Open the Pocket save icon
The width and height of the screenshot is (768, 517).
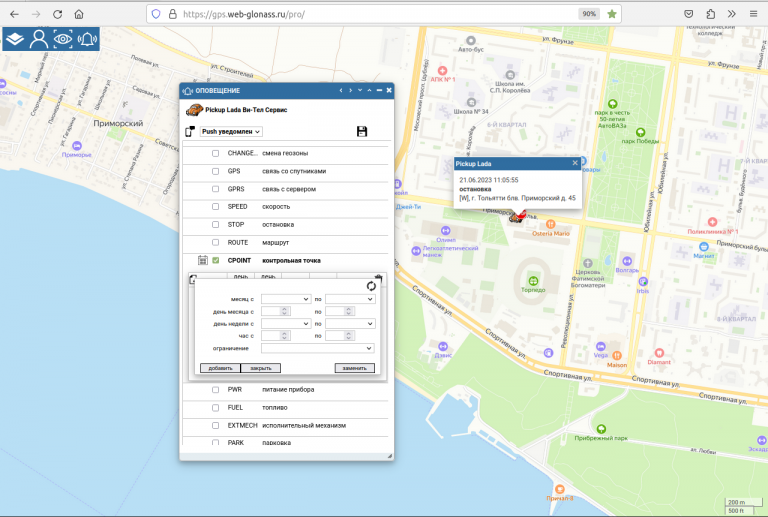click(689, 14)
